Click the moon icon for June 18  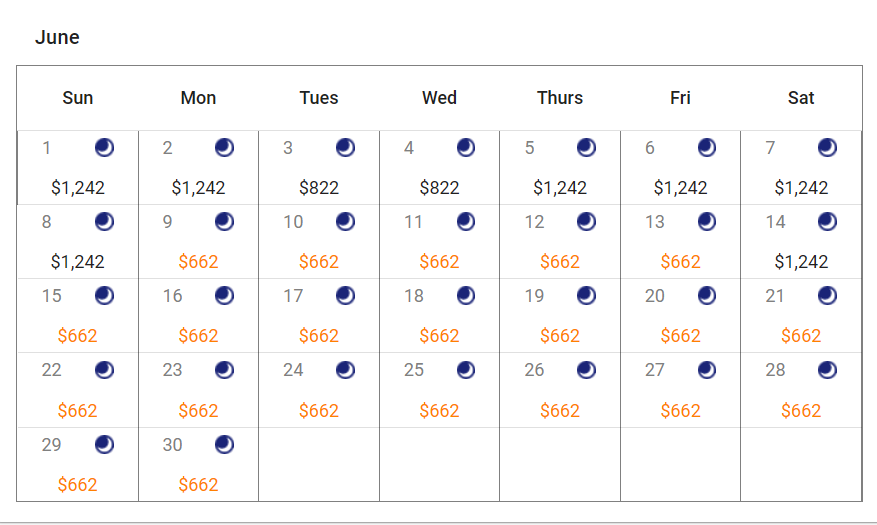coord(465,296)
